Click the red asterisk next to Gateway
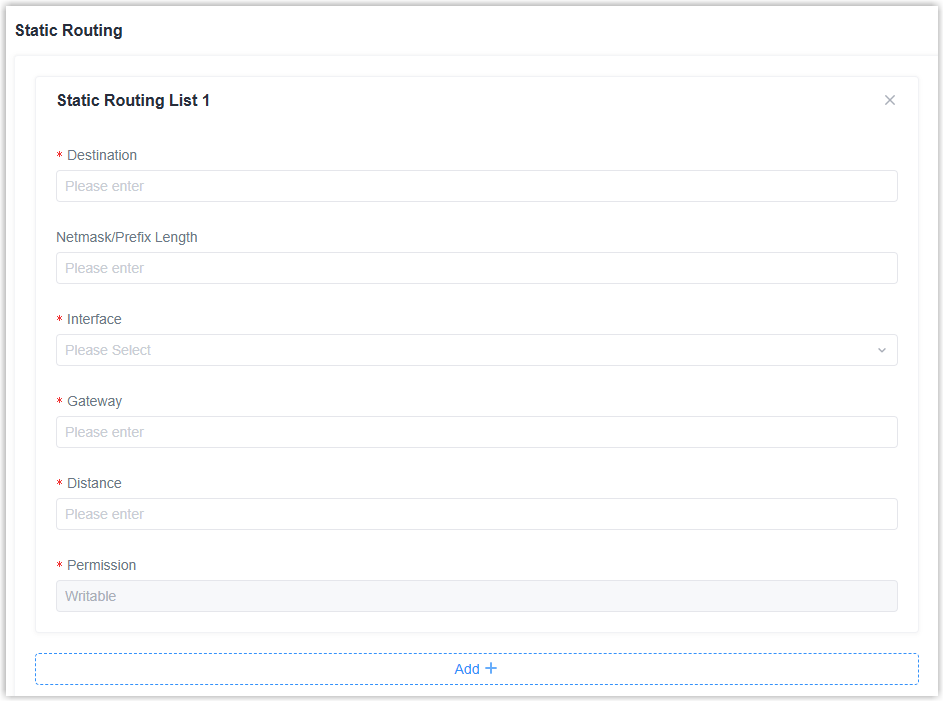The width and height of the screenshot is (944, 702). [59, 402]
